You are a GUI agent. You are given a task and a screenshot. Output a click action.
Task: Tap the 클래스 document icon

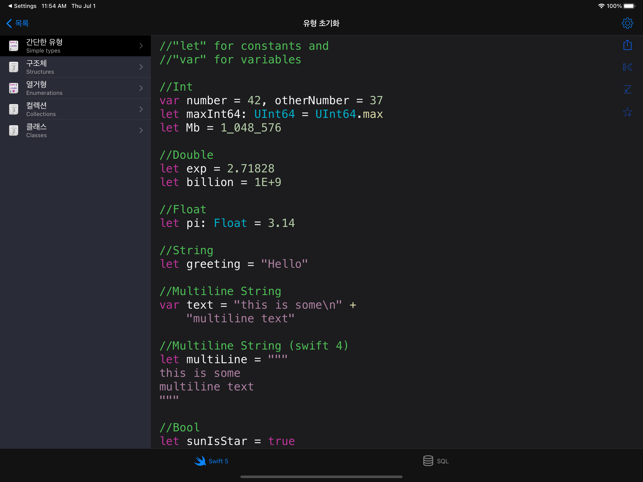click(x=14, y=130)
